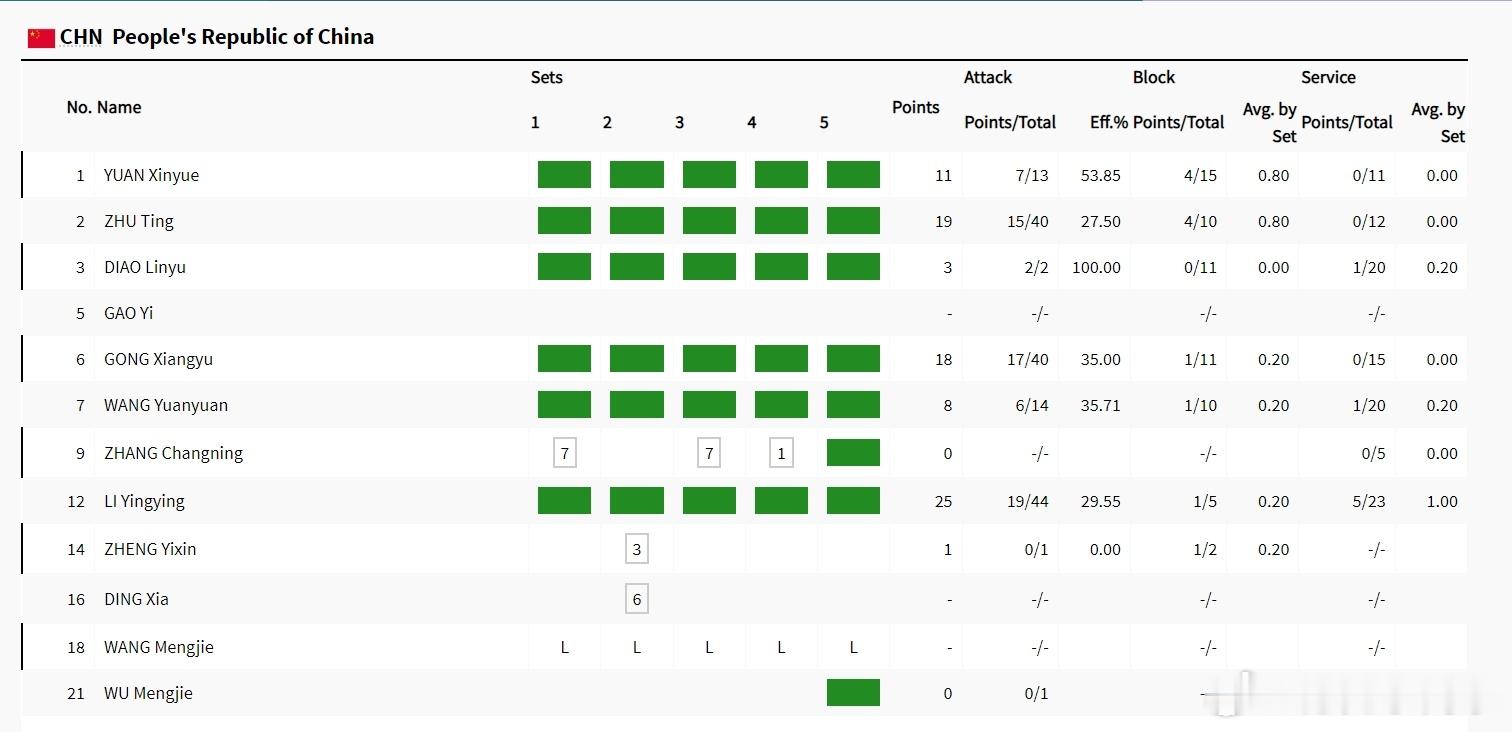The height and width of the screenshot is (732, 1512).
Task: Click WANG Yuanyuan's efficiency 35.71
Action: 1101,405
